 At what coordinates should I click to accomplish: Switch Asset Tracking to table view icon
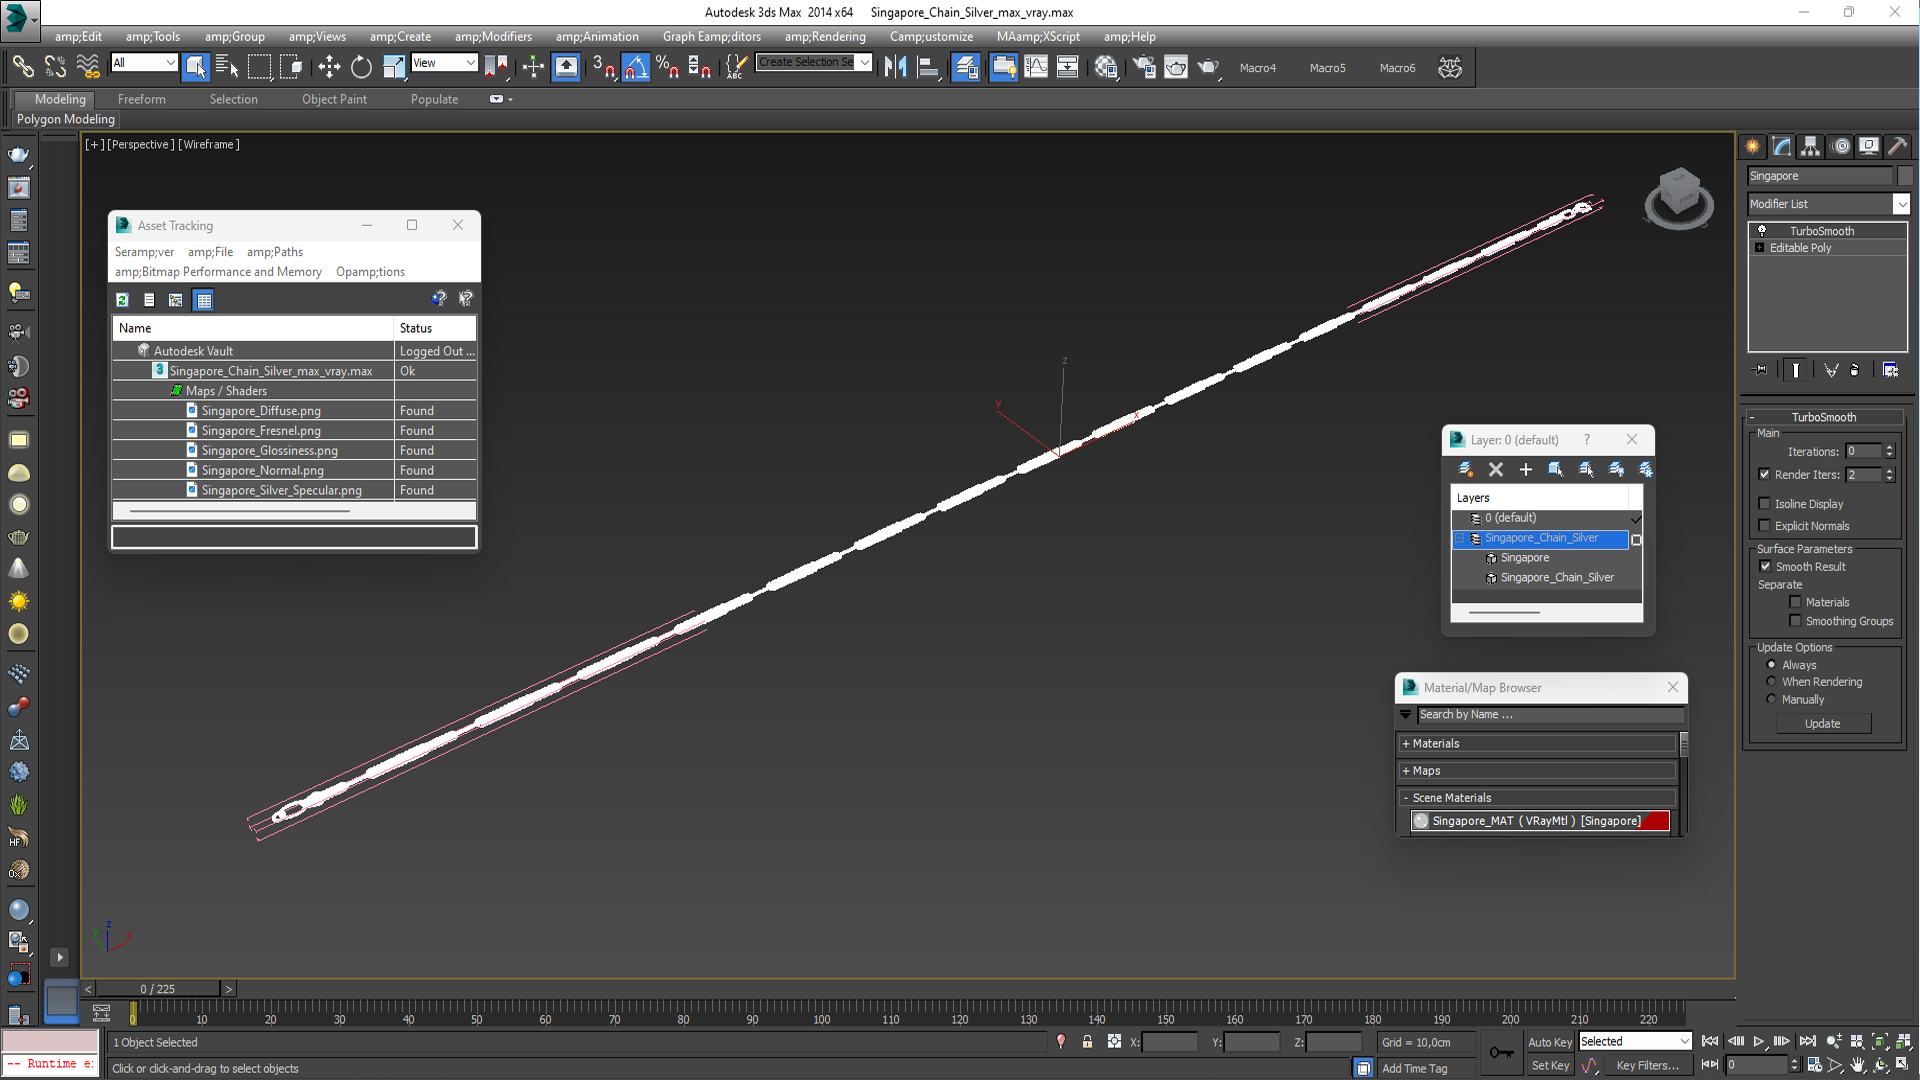203,300
